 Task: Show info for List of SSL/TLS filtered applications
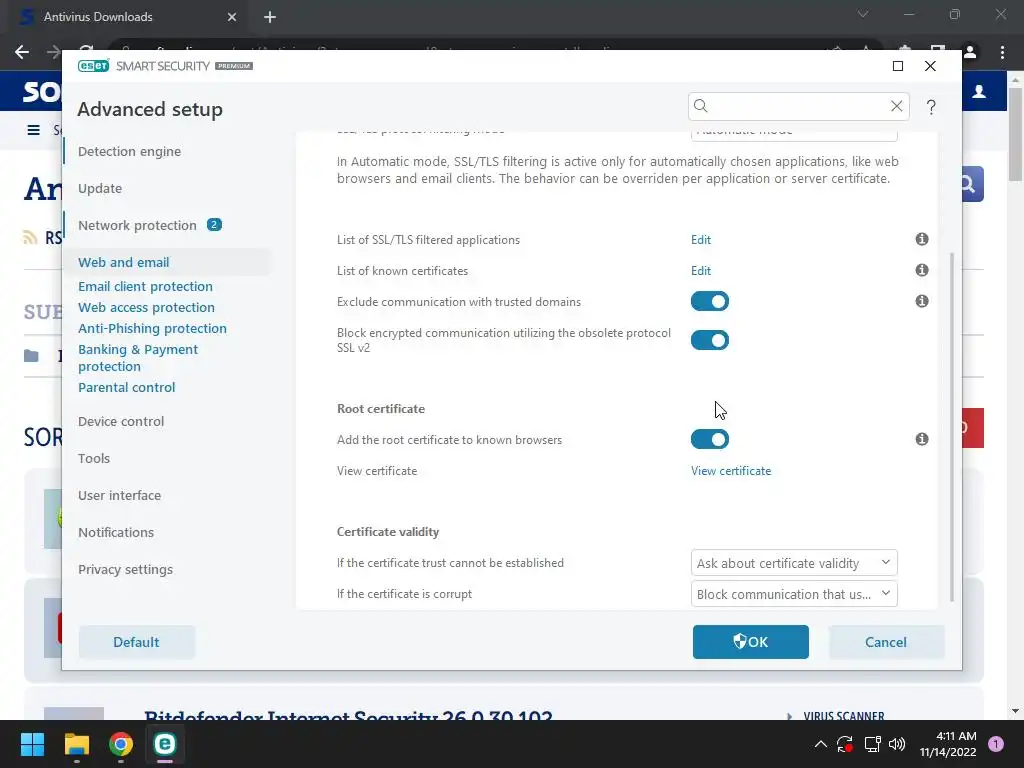(x=921, y=239)
